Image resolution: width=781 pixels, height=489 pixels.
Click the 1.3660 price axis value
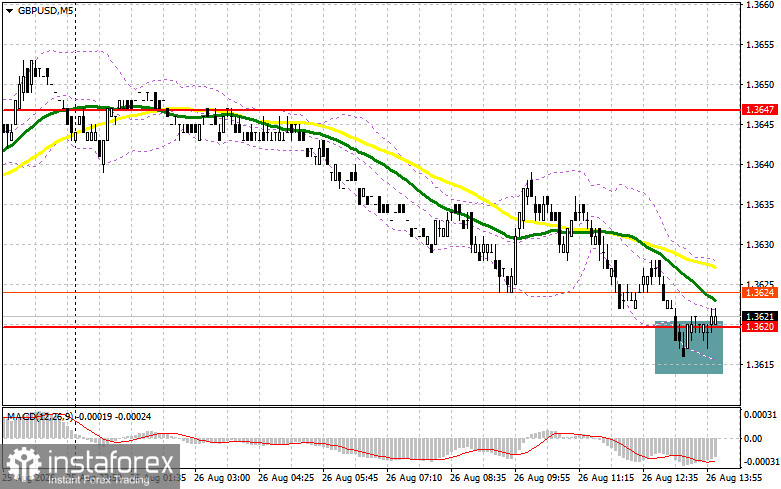(760, 4)
